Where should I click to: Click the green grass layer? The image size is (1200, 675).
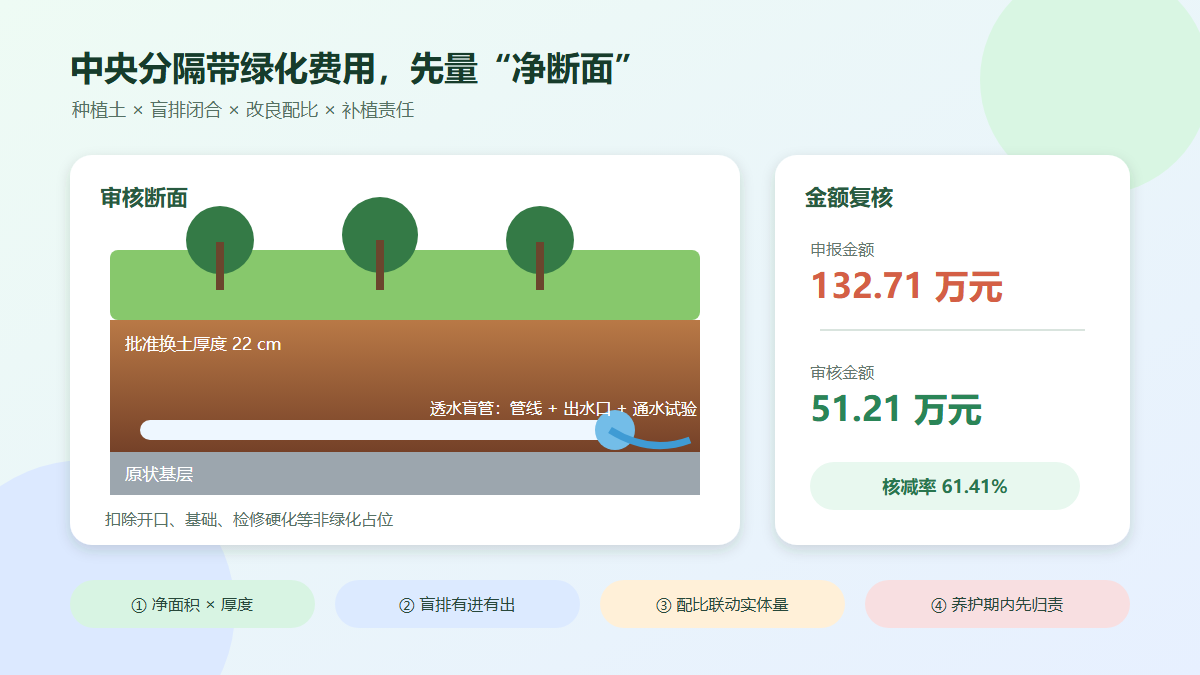[405, 285]
